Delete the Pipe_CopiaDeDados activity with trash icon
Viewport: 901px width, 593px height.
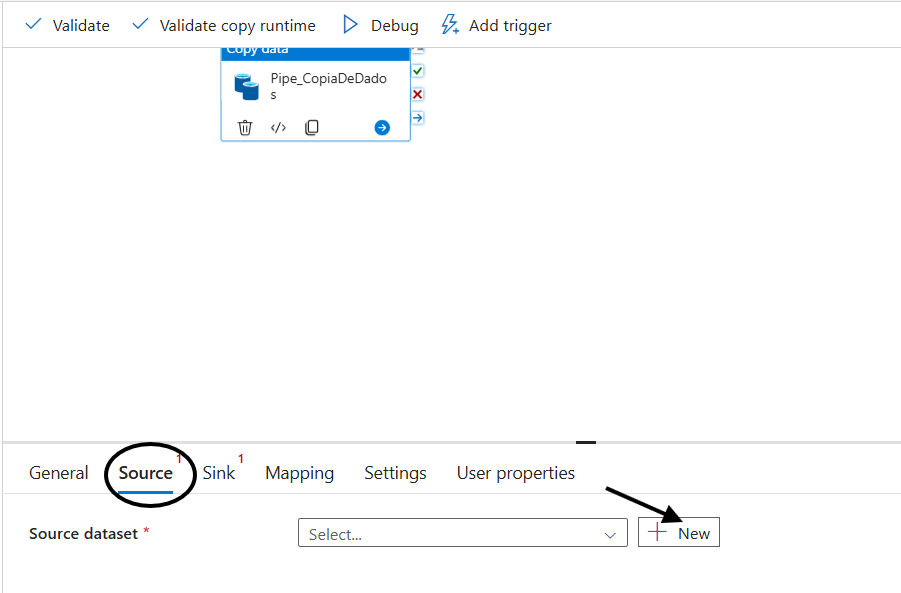click(245, 127)
